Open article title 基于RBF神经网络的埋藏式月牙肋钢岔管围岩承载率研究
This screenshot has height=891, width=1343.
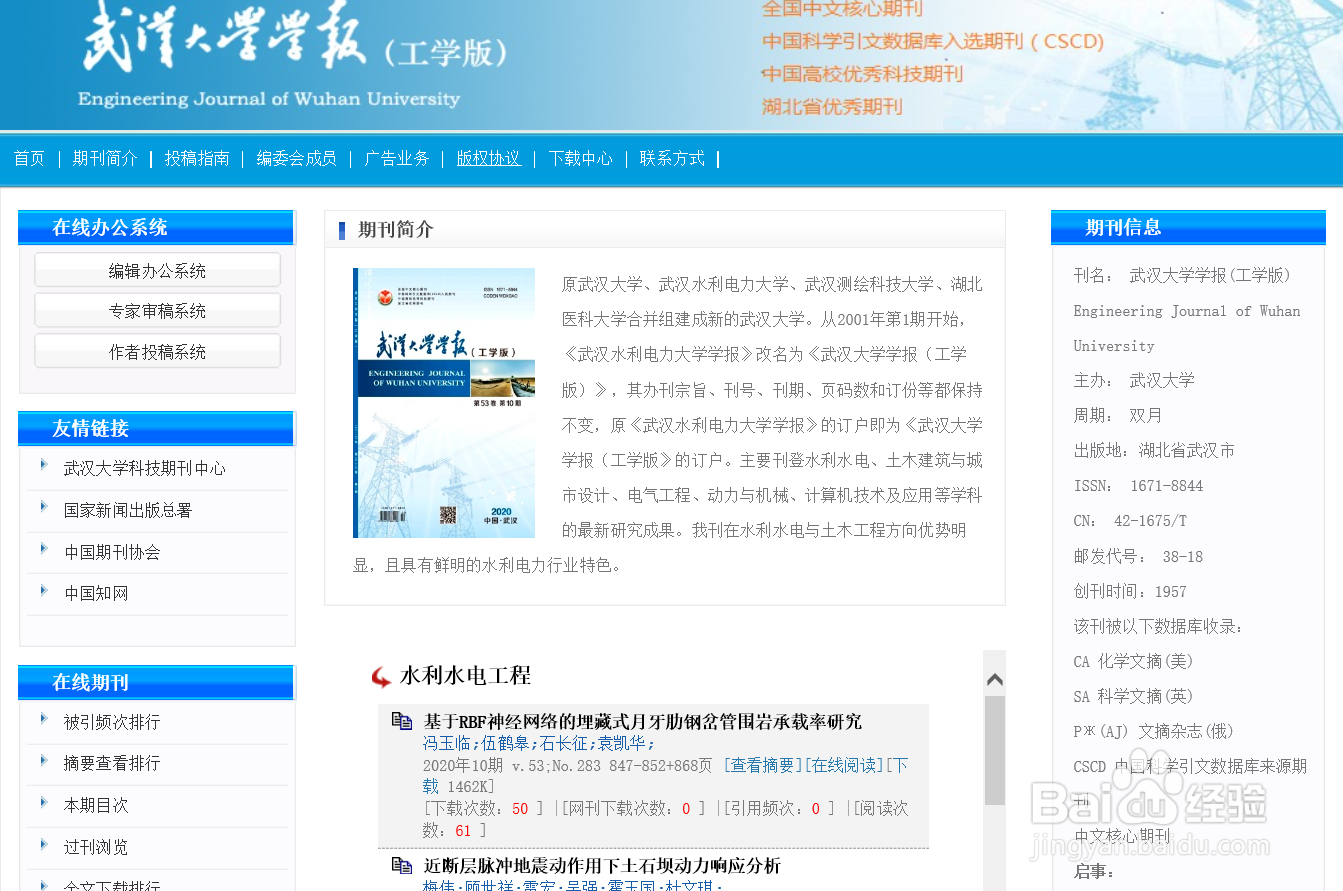coord(643,721)
